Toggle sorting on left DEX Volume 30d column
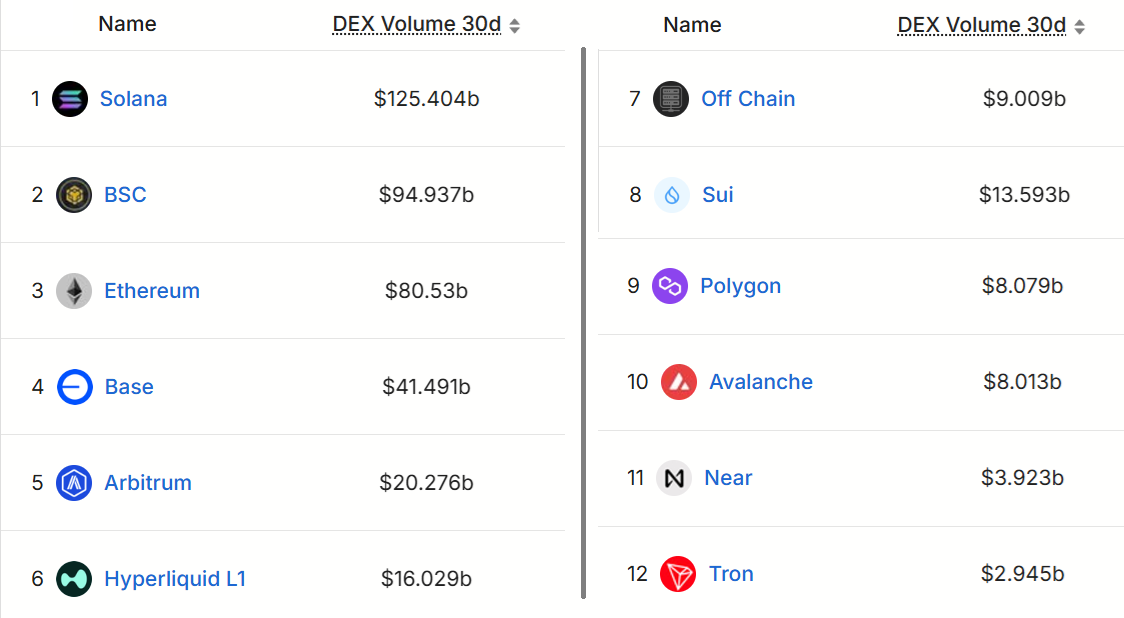This screenshot has width=1124, height=618. (420, 24)
